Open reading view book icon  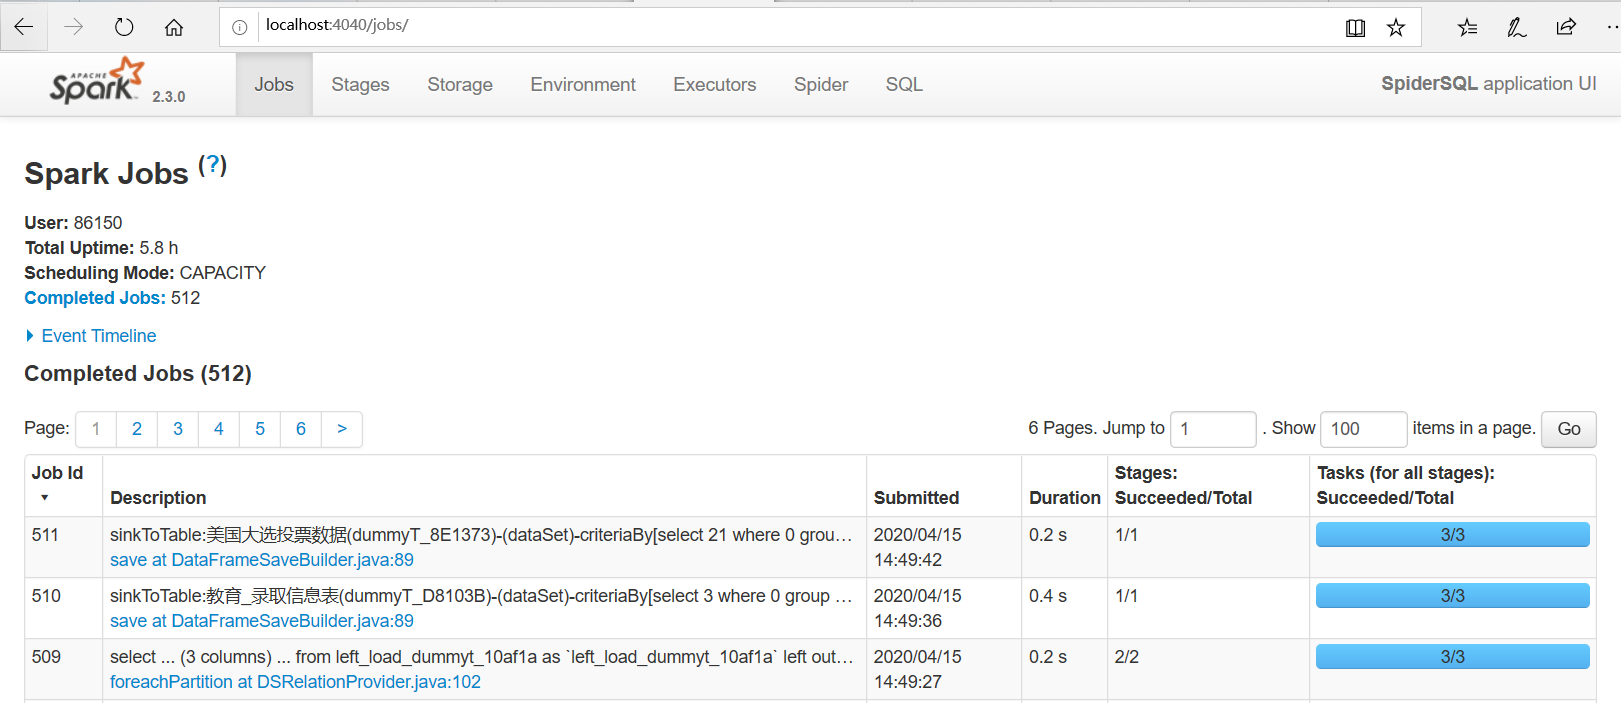tap(1355, 28)
